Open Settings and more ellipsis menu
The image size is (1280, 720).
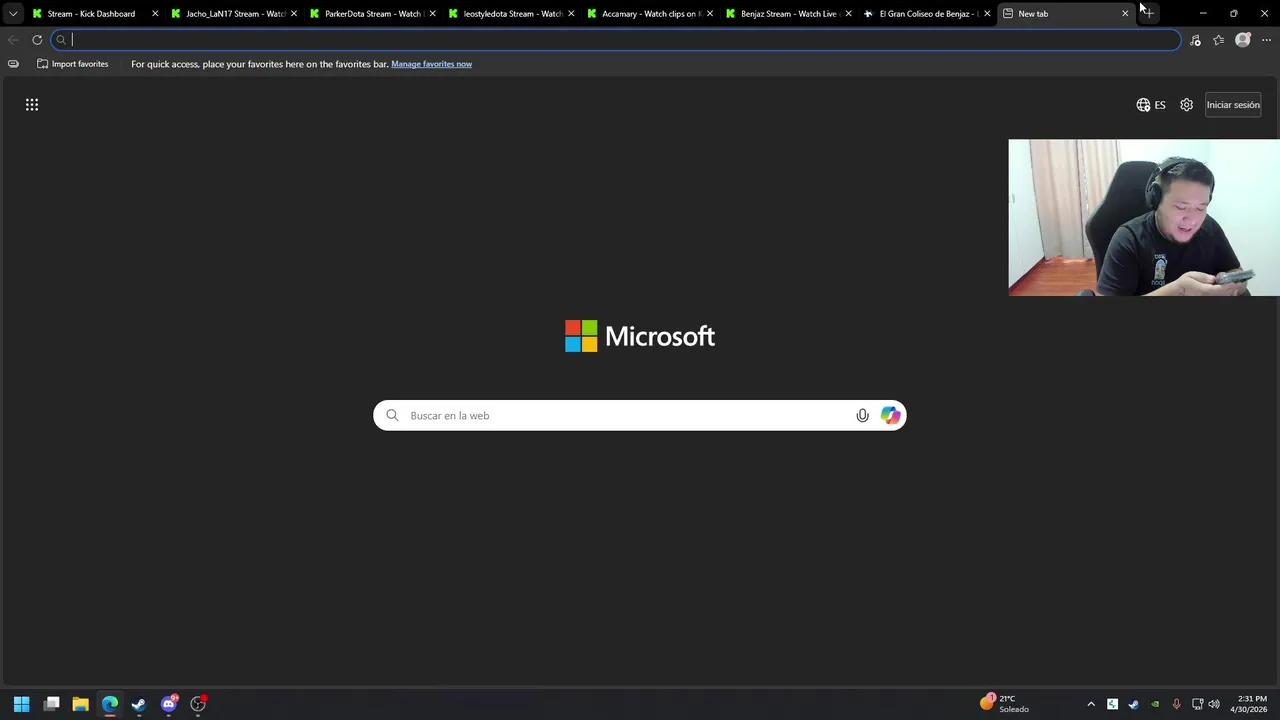1266,40
